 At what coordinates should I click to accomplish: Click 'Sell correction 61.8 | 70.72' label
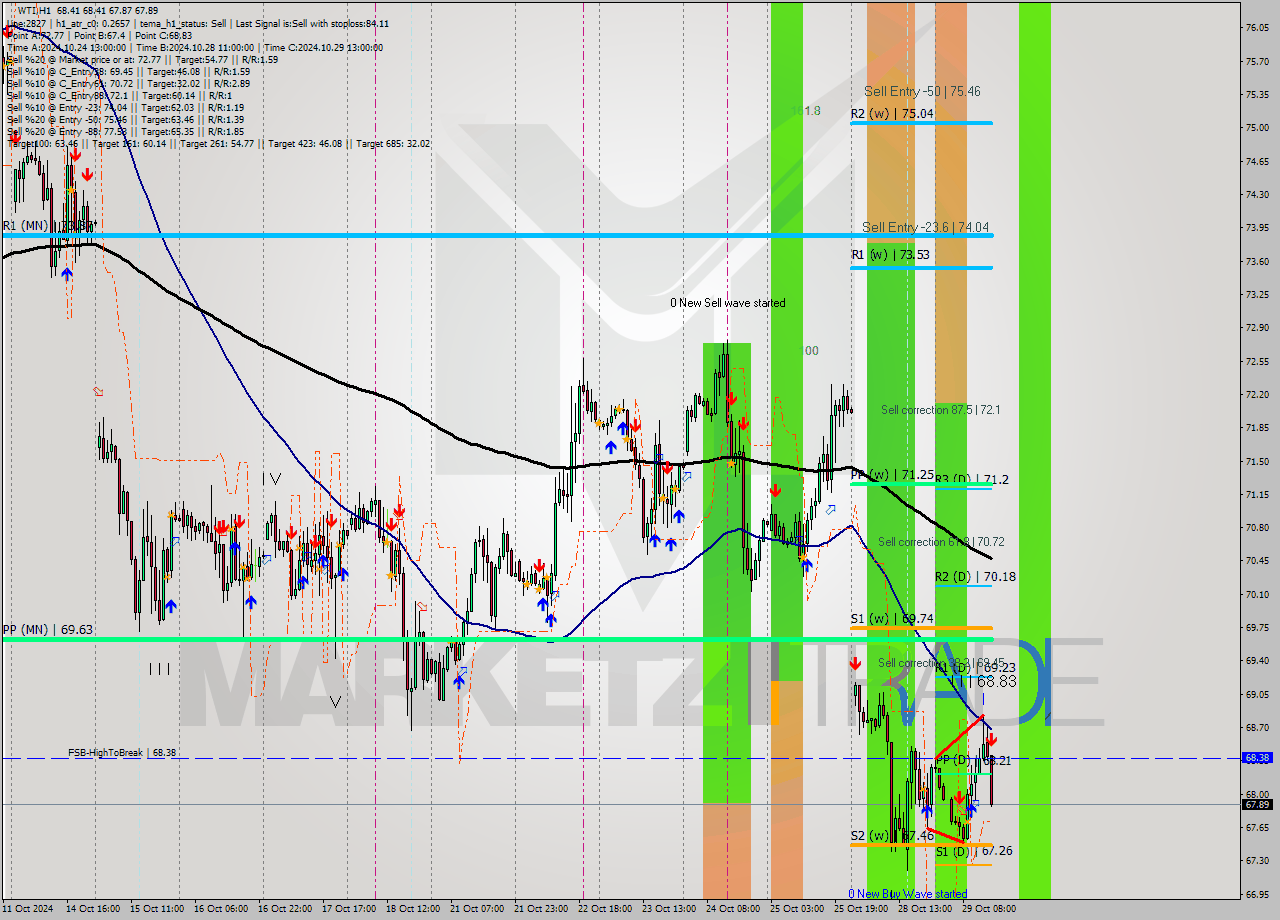tap(941, 542)
